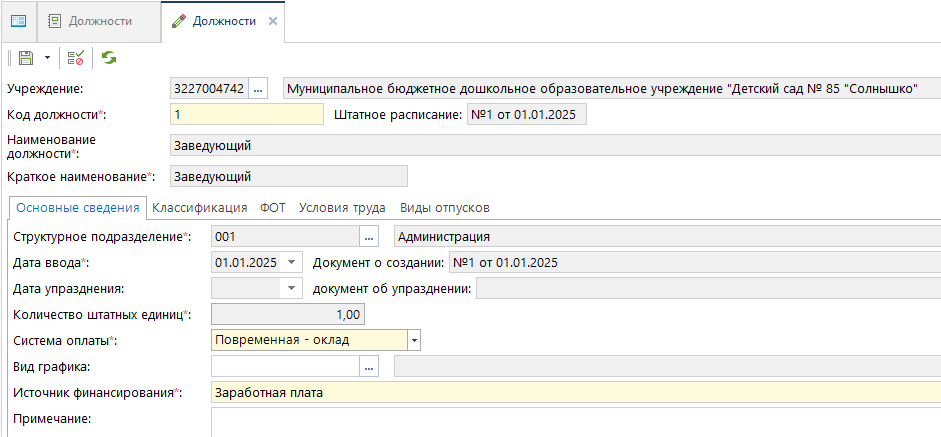Open Вид графика lookup ellipsis button
The width and height of the screenshot is (941, 437).
369,367
